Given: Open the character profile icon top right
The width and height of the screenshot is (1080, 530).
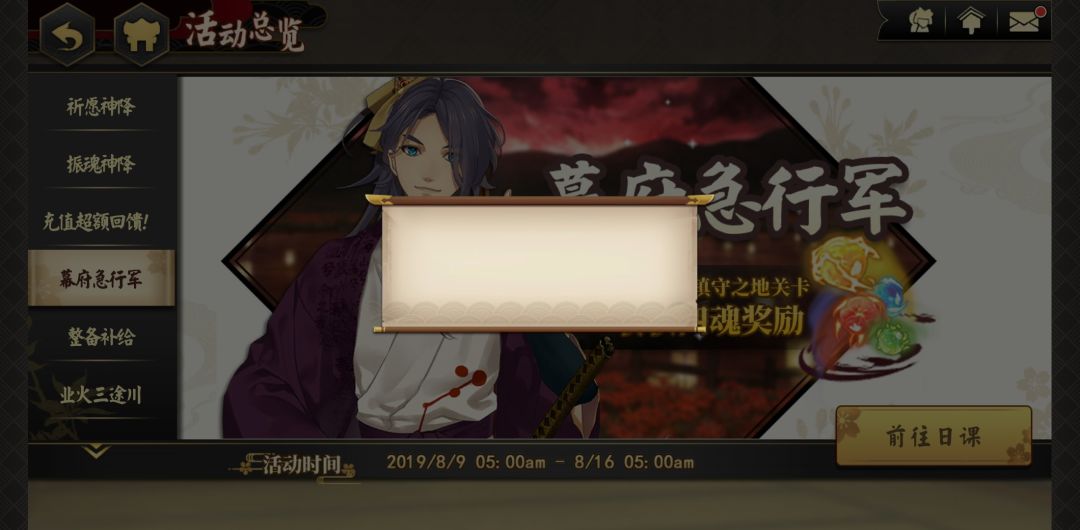Looking at the screenshot, I should [x=920, y=21].
